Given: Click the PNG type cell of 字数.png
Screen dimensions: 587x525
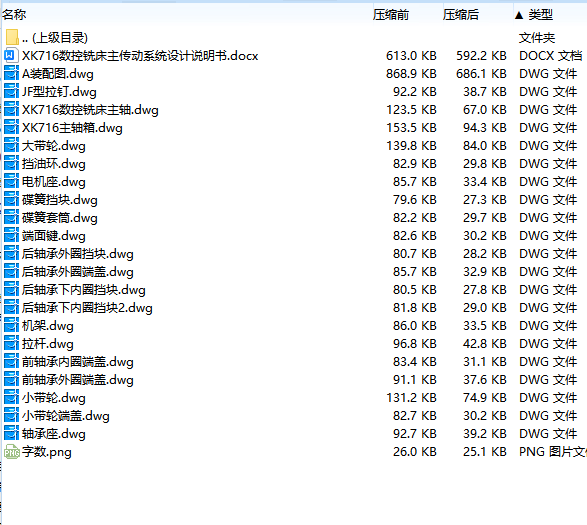Looking at the screenshot, I should (553, 452).
